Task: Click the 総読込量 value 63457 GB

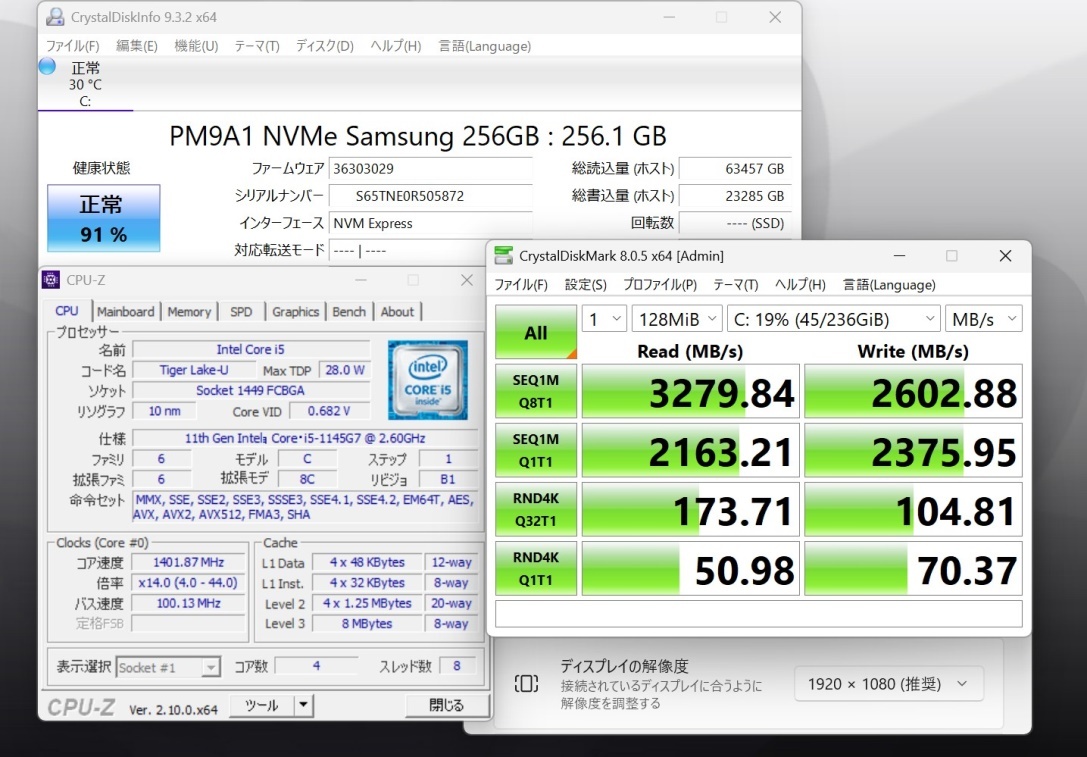Action: pyautogui.click(x=734, y=168)
